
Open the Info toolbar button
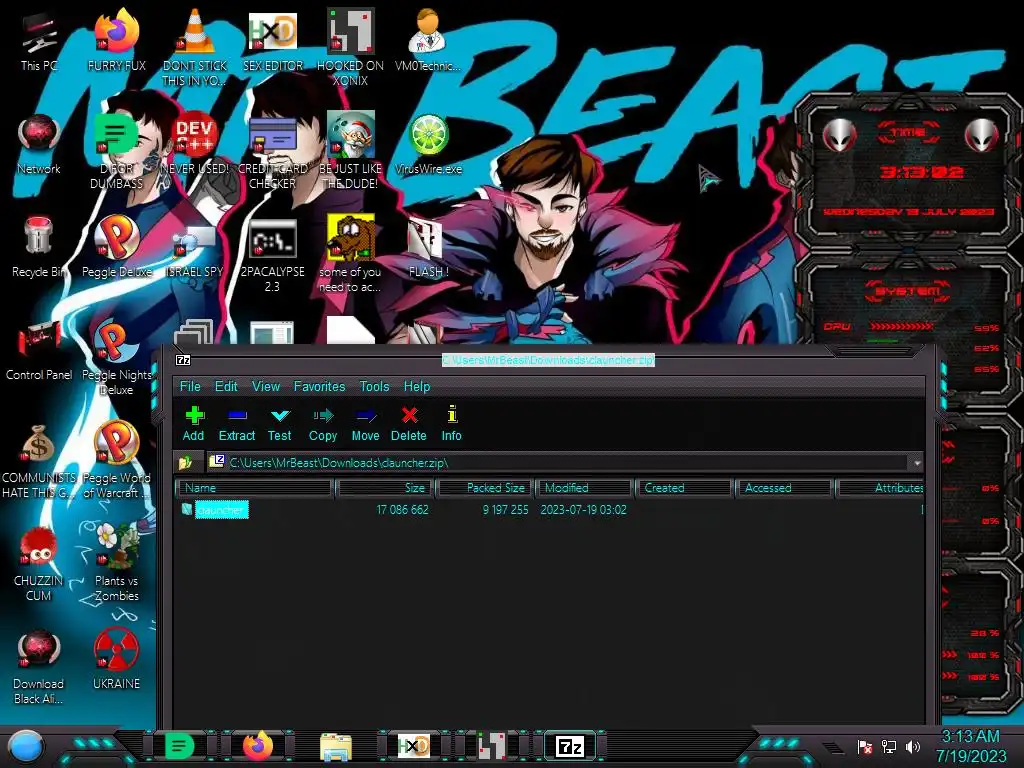point(451,423)
